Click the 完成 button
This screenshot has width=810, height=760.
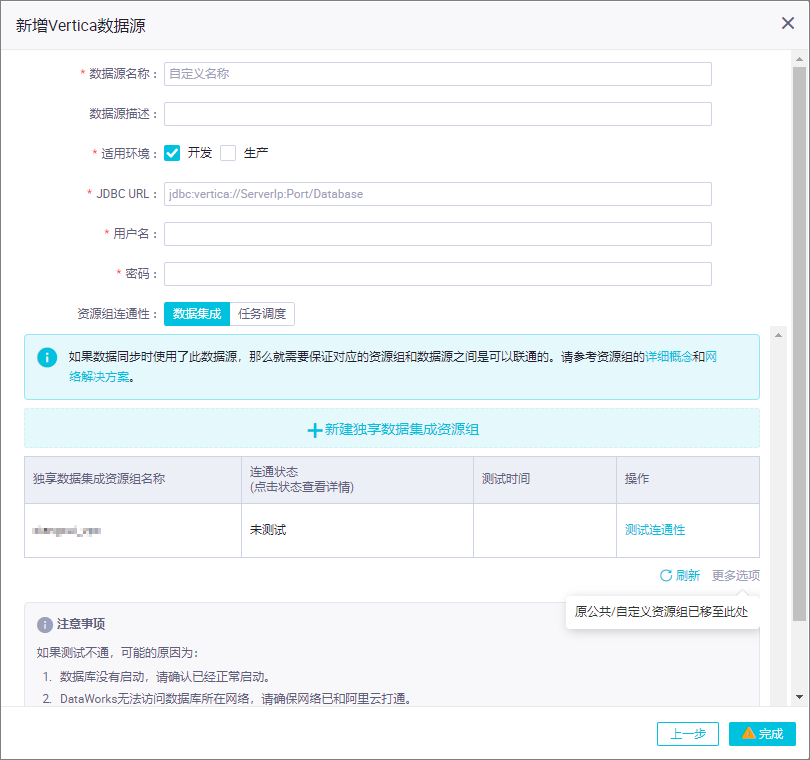(x=762, y=734)
